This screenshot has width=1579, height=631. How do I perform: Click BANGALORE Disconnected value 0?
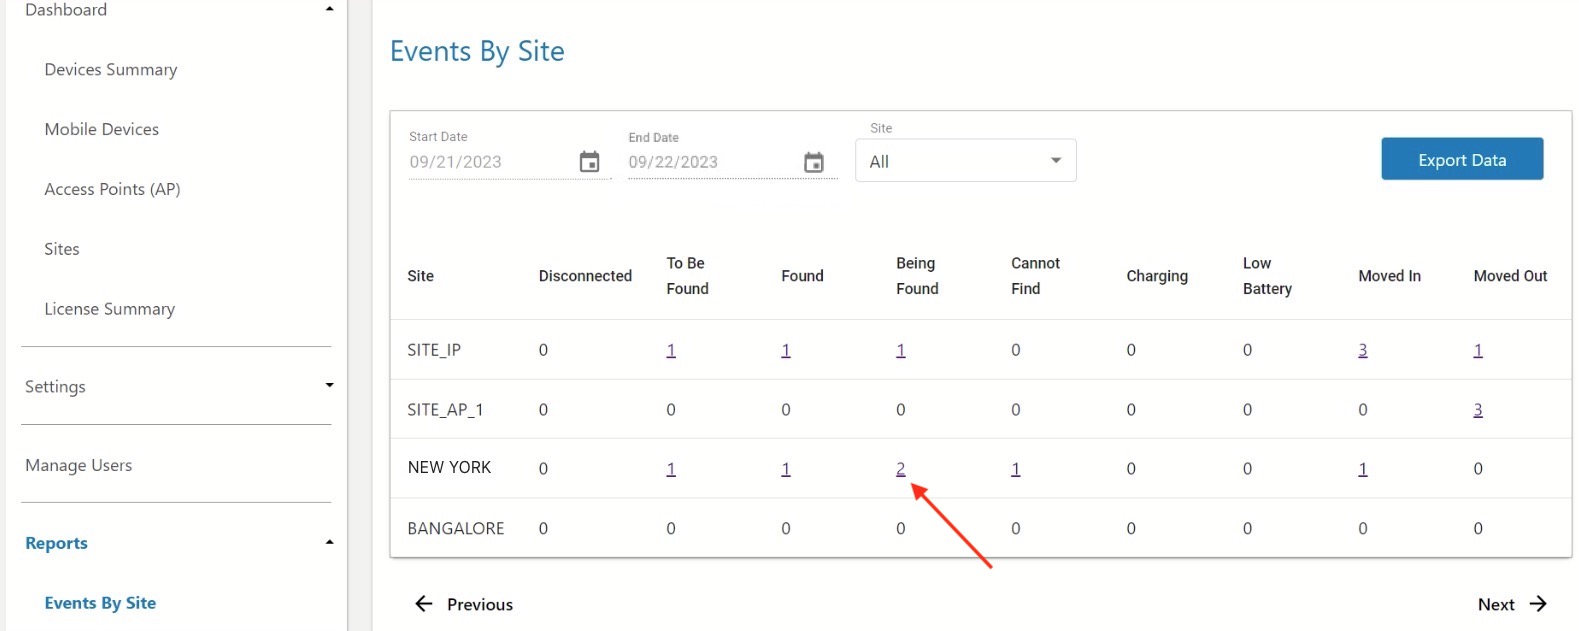pyautogui.click(x=543, y=528)
